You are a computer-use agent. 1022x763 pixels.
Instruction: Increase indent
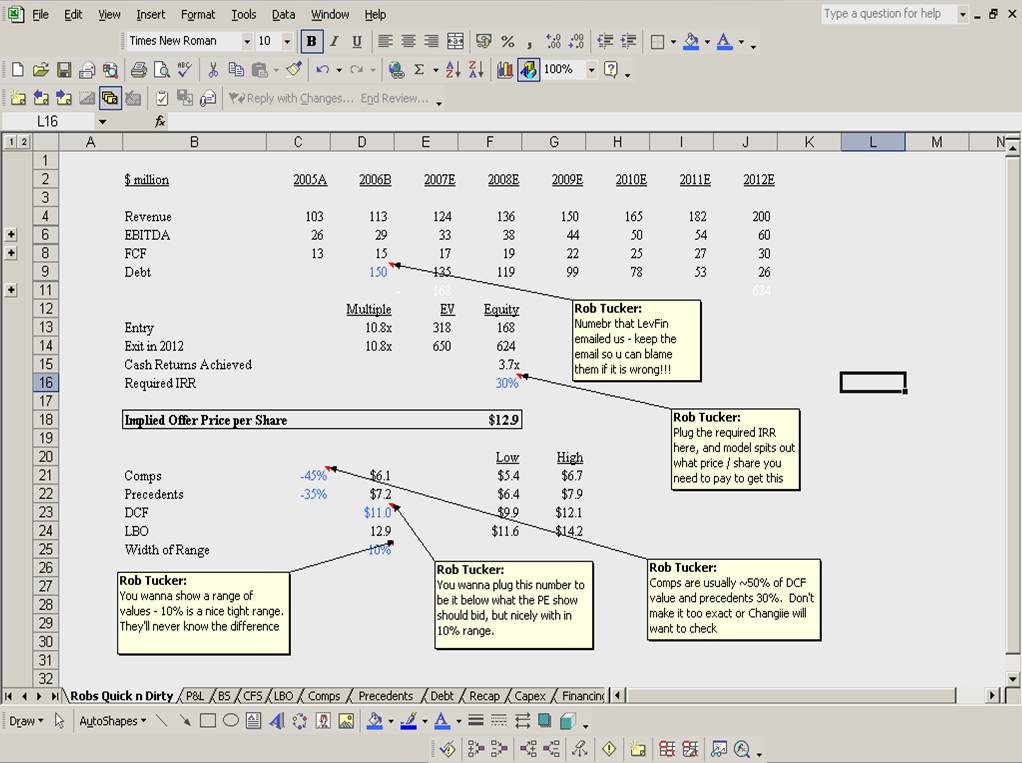click(628, 42)
